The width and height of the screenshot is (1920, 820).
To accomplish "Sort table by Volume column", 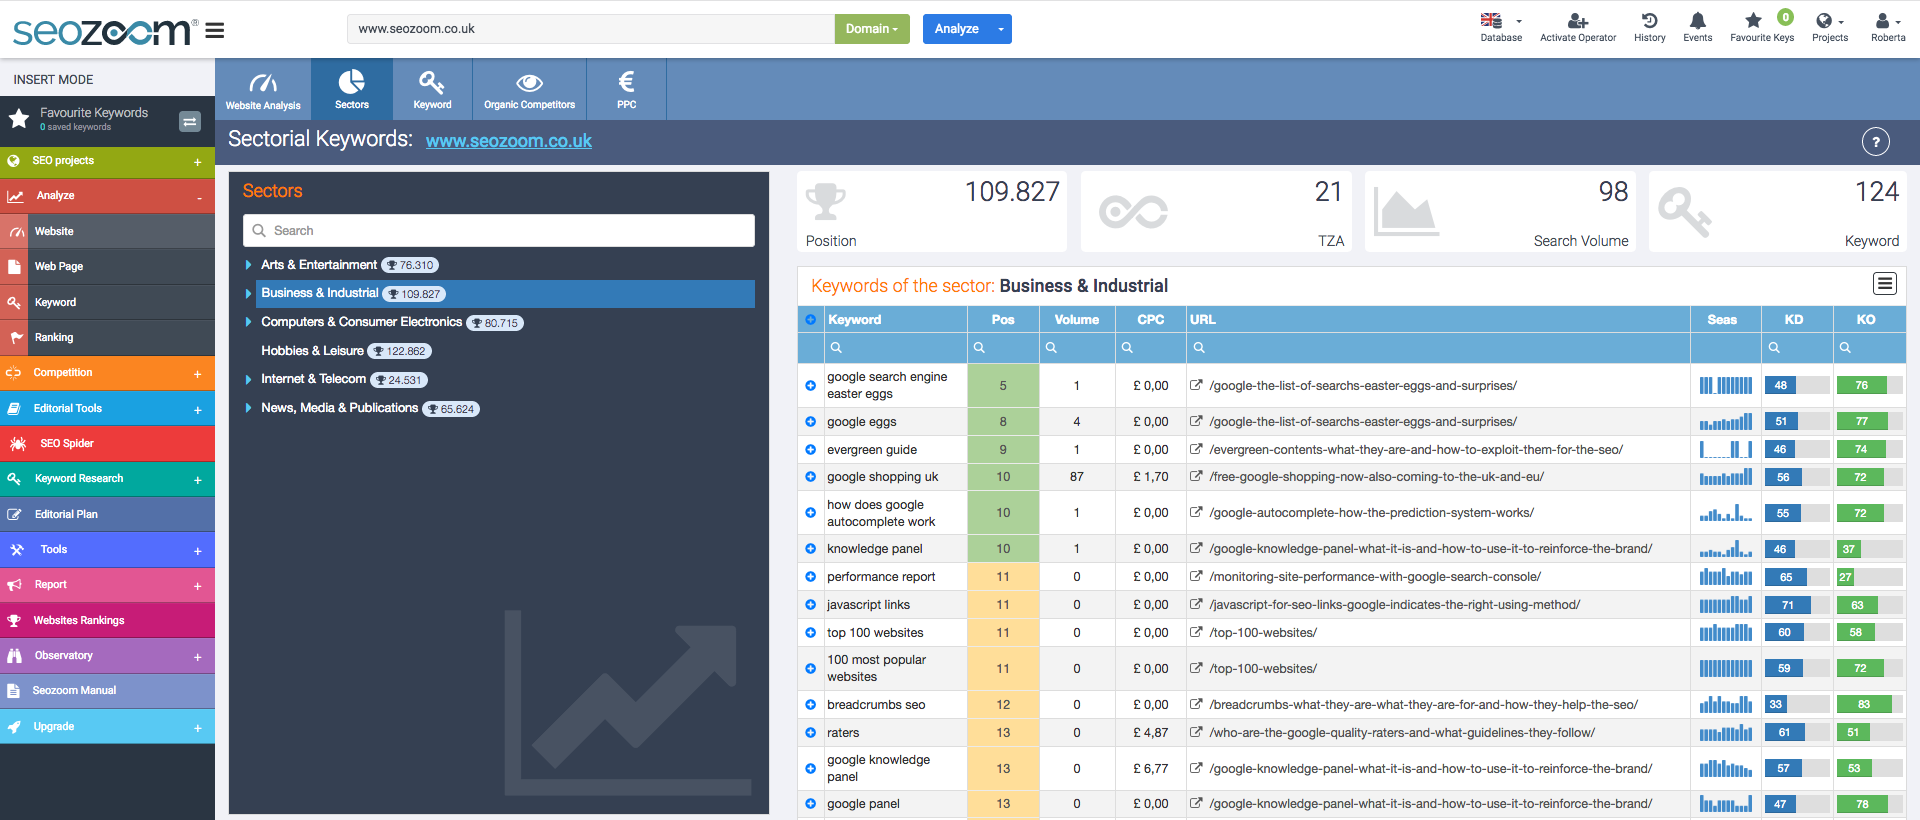I will (x=1076, y=320).
